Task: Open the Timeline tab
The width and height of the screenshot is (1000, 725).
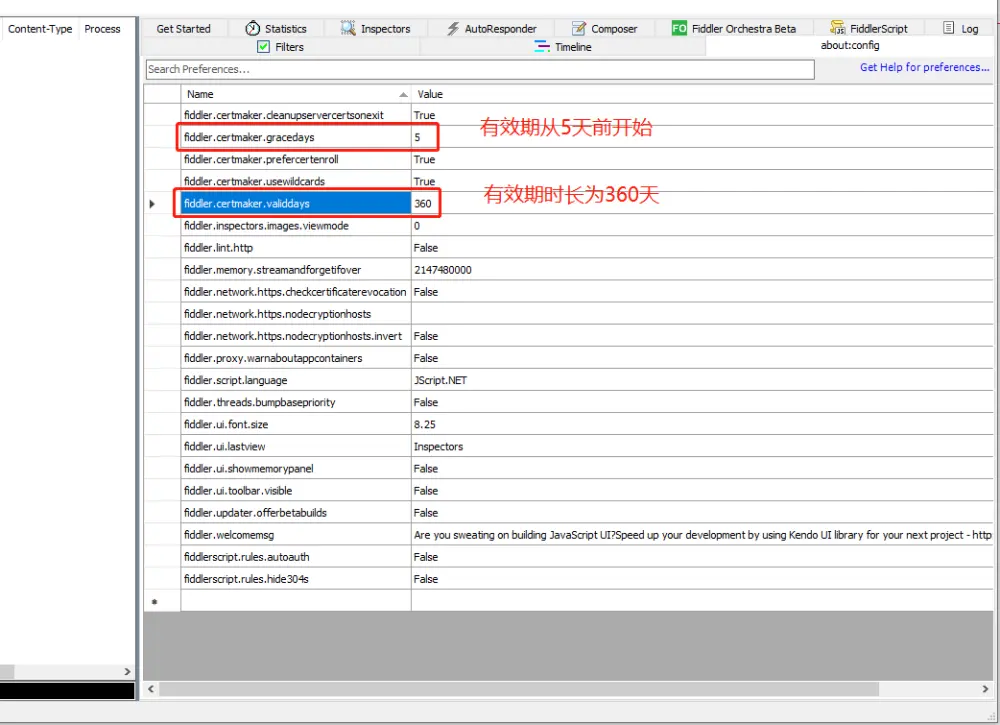Action: pyautogui.click(x=564, y=47)
